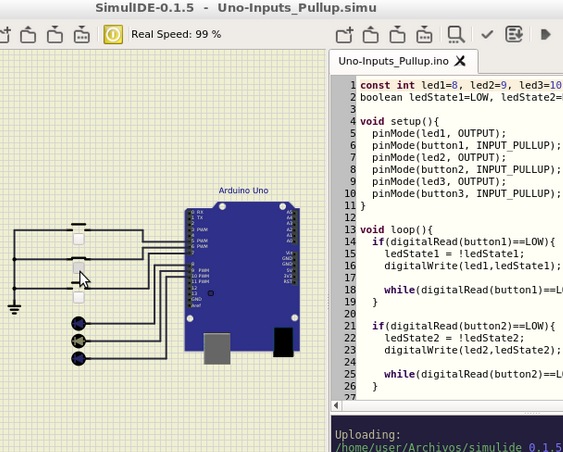This screenshot has height=452, width=563.
Task: Click the ledState2 = !ledState2; line
Action: (x=454, y=338)
